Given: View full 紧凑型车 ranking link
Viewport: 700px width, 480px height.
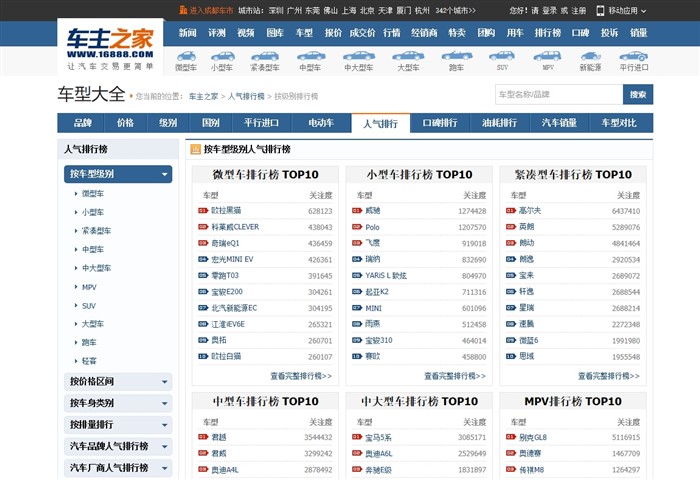Looking at the screenshot, I should [x=608, y=376].
